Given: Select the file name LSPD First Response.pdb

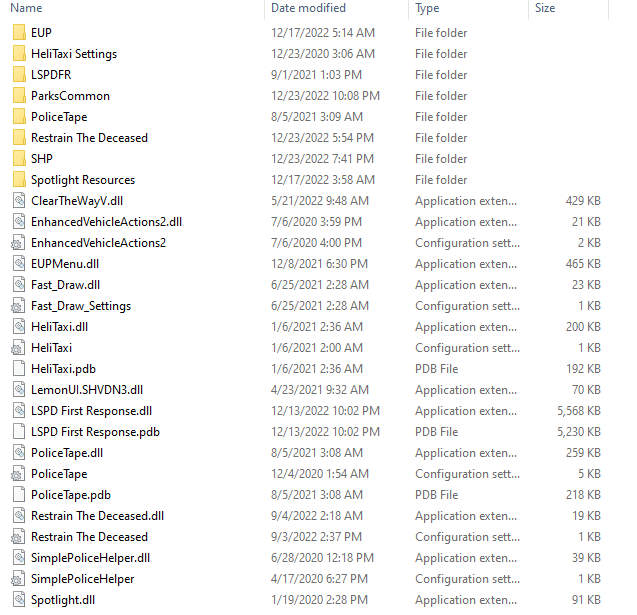Looking at the screenshot, I should click(95, 432).
